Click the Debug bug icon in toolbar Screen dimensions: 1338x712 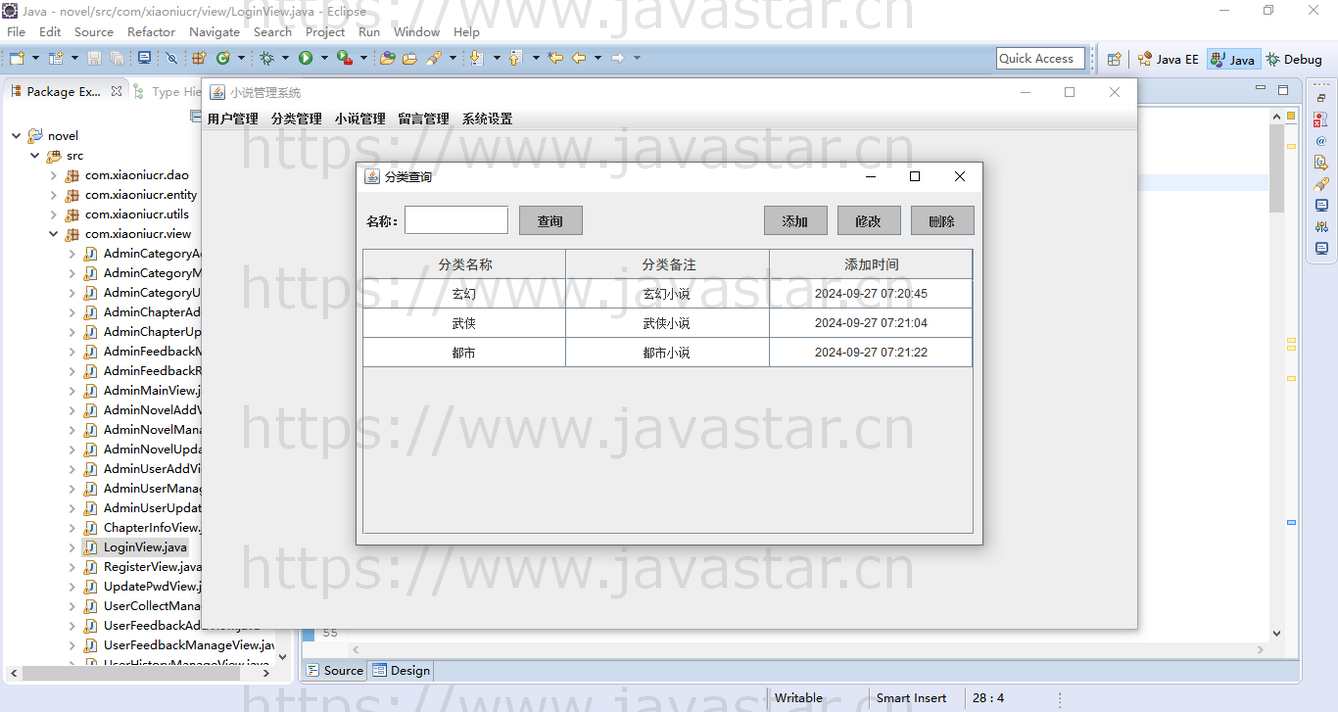pyautogui.click(x=267, y=58)
